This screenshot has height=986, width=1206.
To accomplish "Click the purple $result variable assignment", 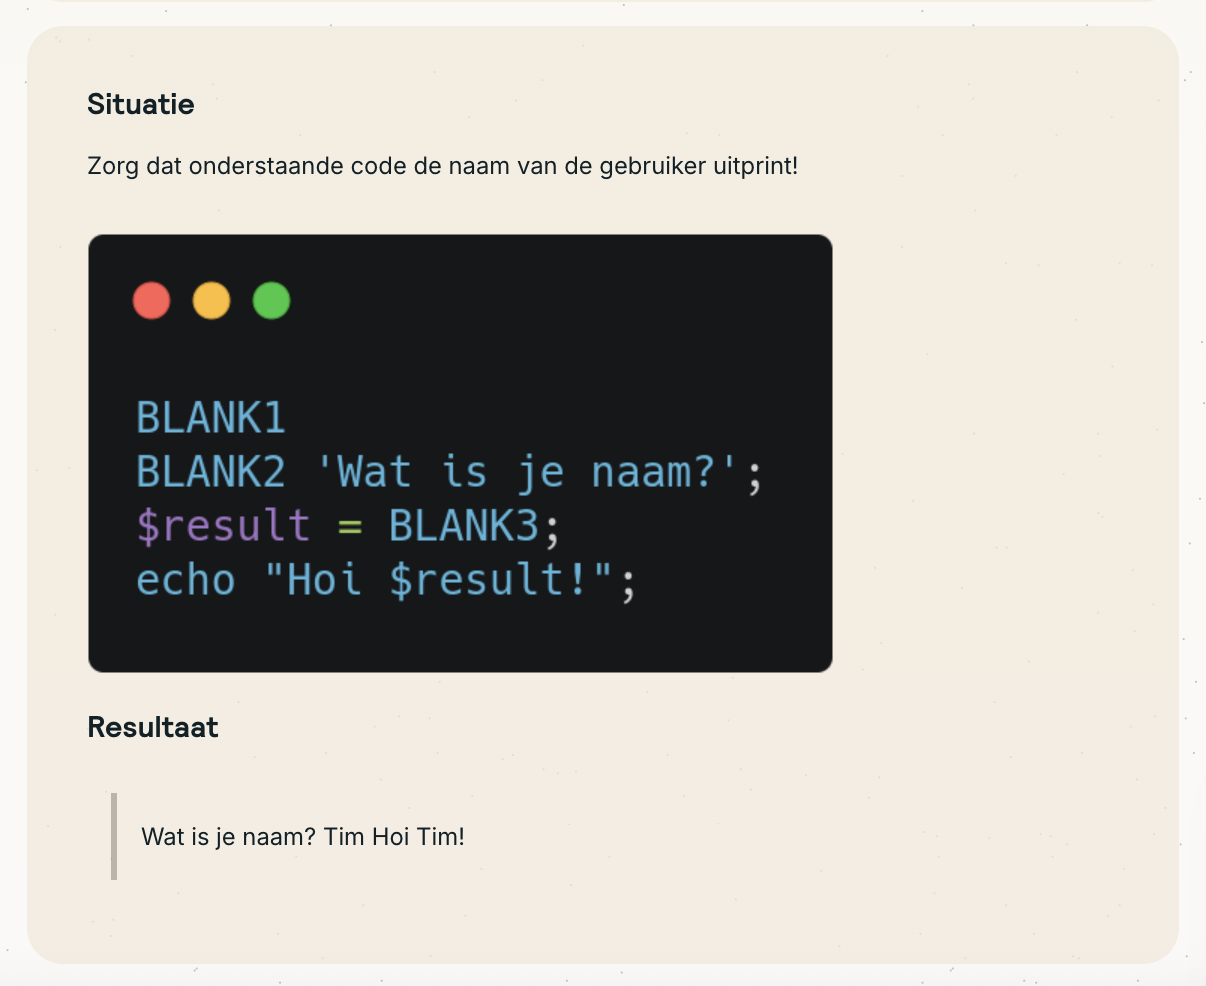I will coord(223,526).
